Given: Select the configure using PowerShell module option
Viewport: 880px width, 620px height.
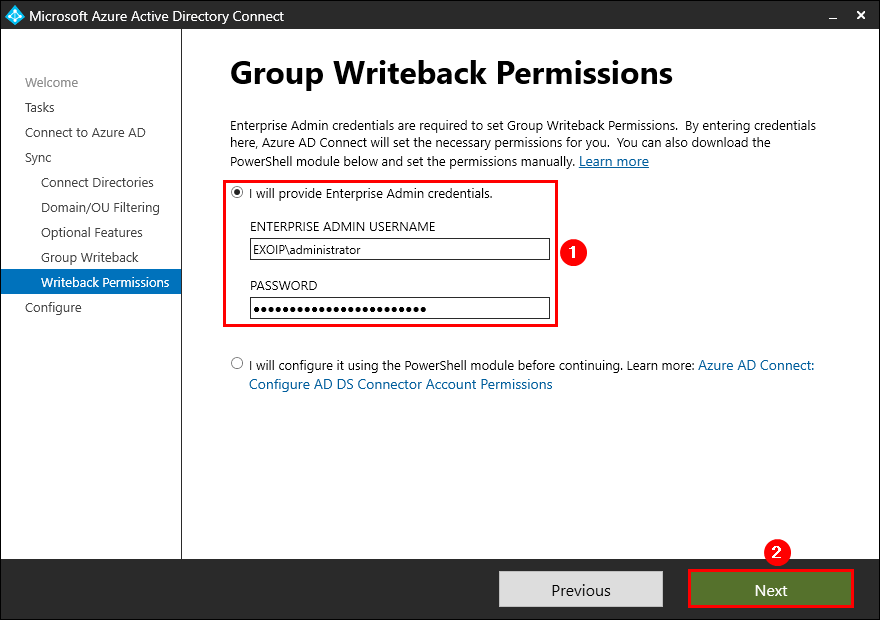Looking at the screenshot, I should pyautogui.click(x=237, y=364).
